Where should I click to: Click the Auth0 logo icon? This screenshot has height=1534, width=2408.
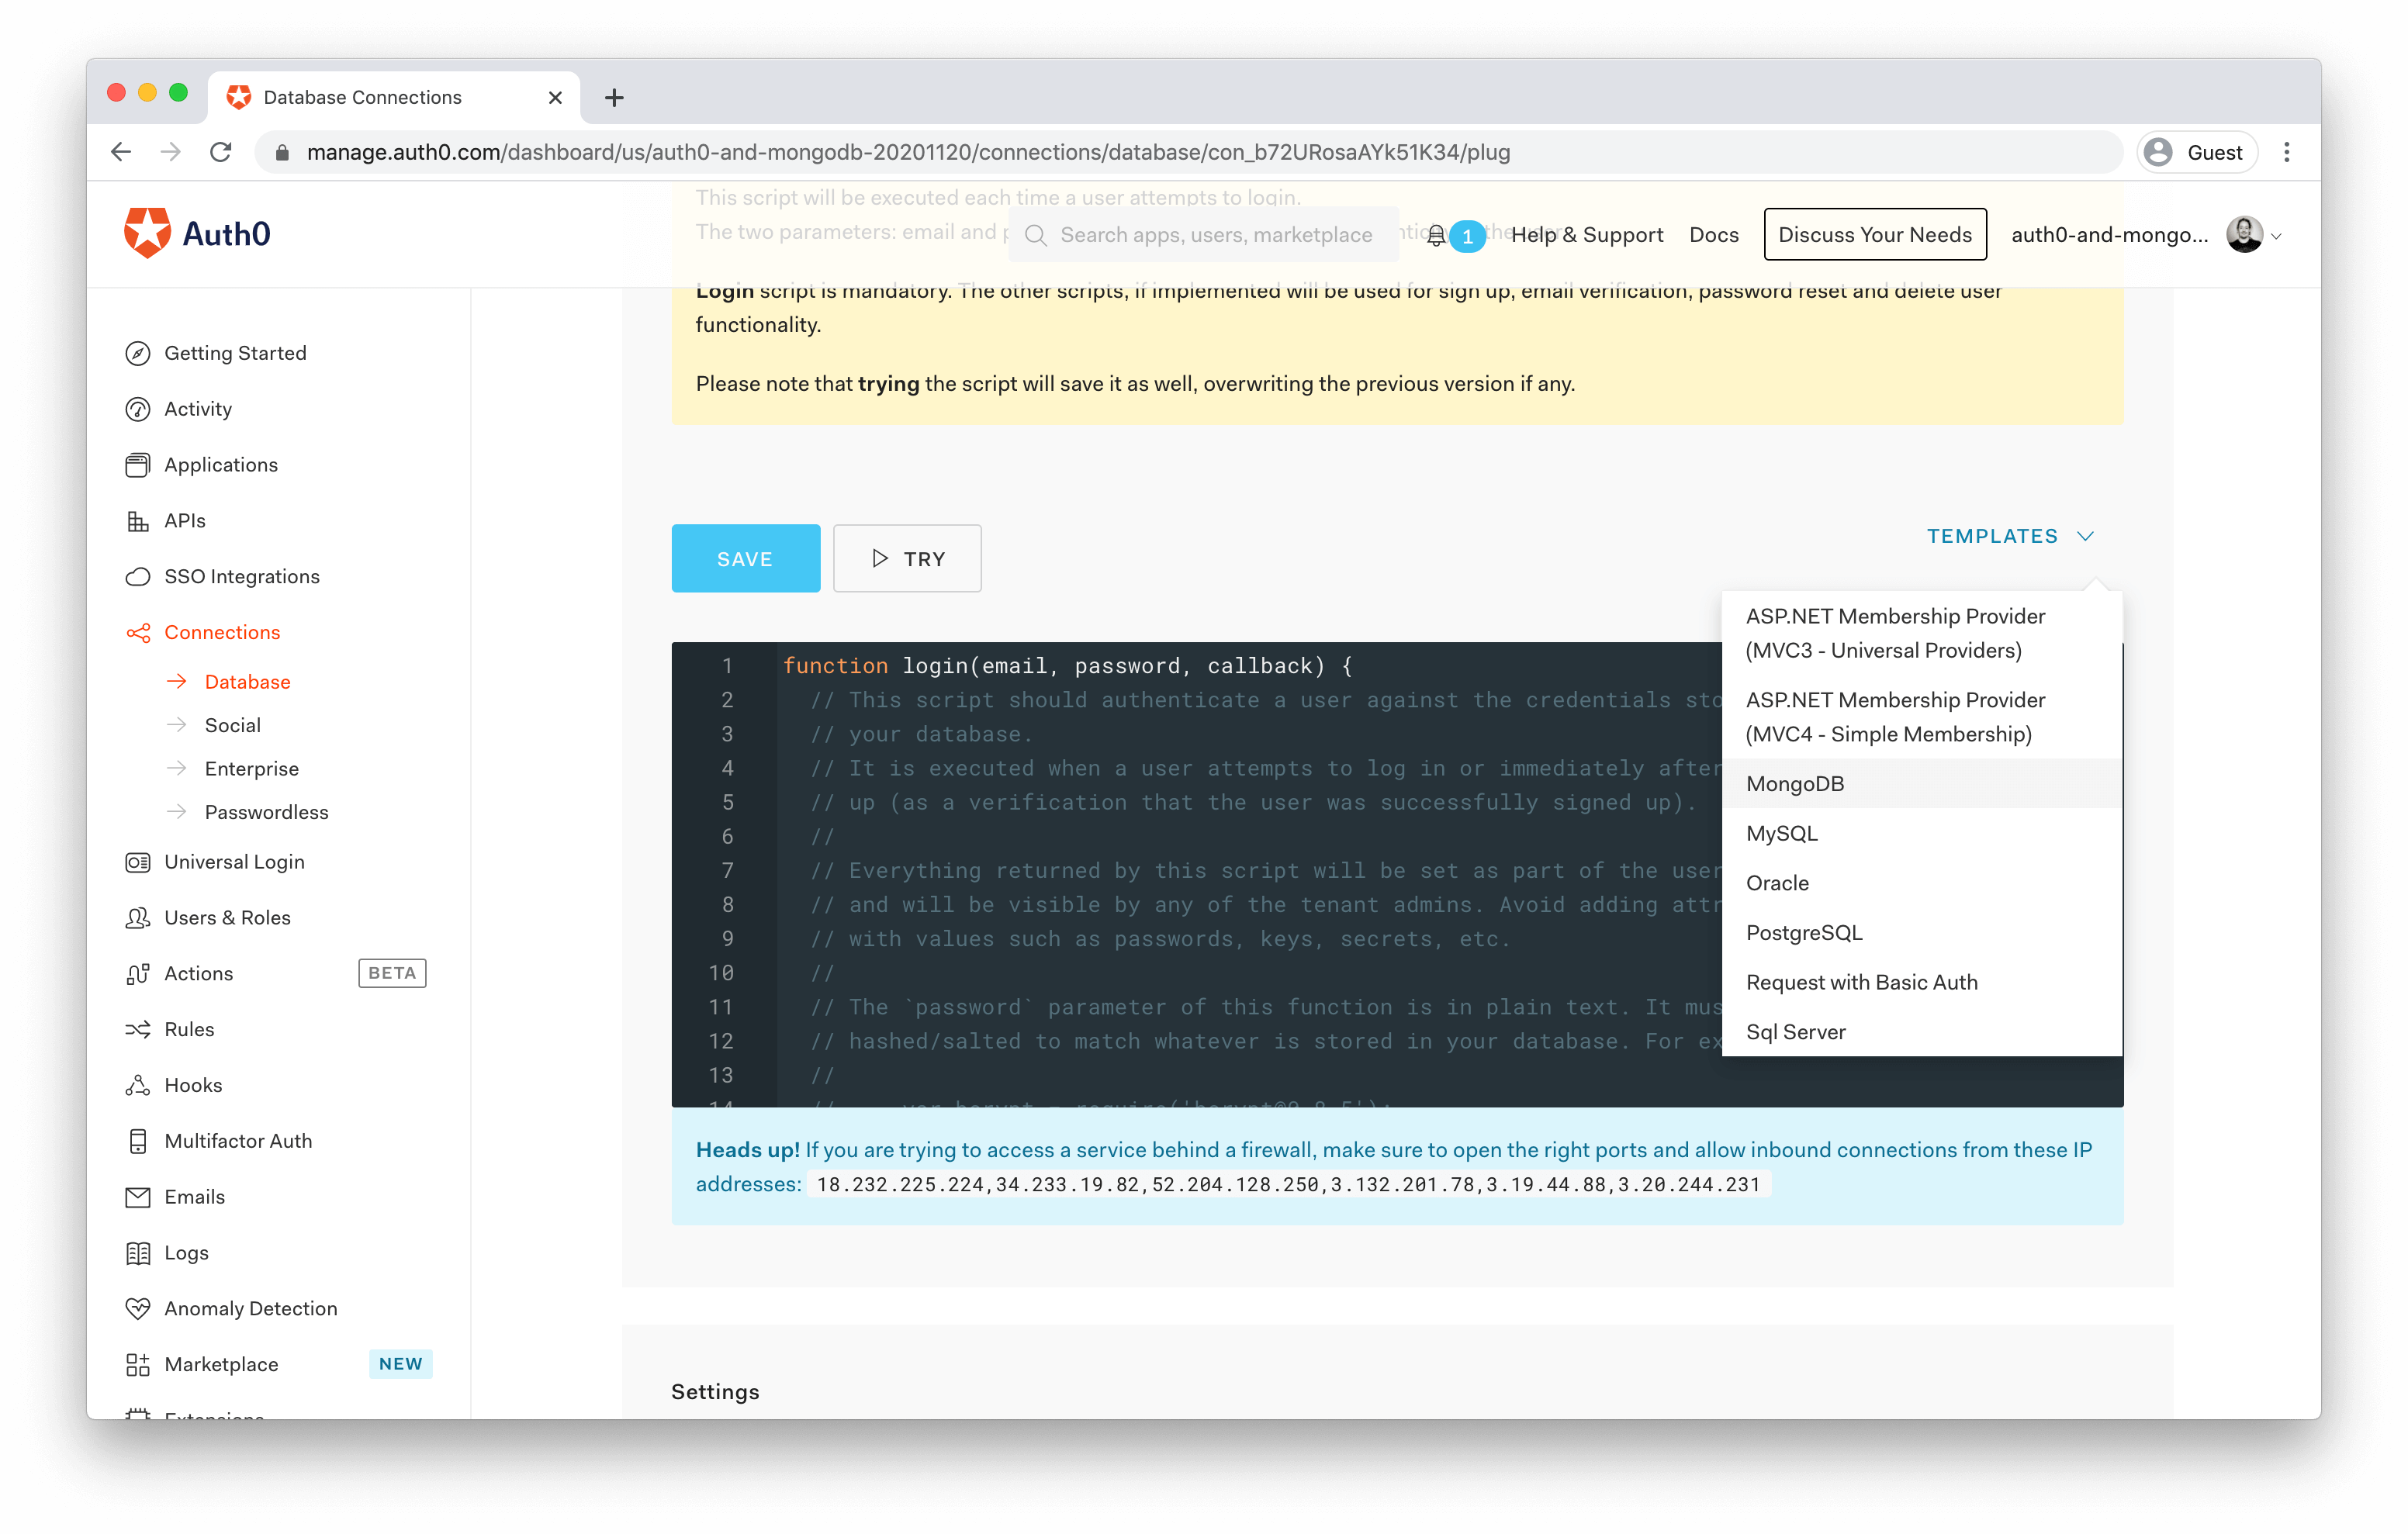(x=144, y=233)
